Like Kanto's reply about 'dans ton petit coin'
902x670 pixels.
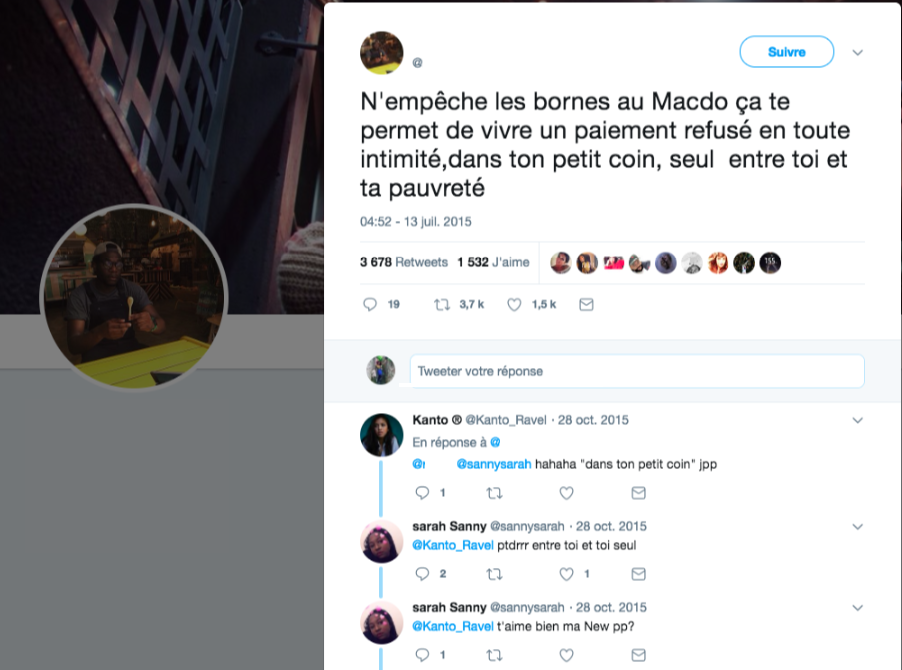point(567,493)
